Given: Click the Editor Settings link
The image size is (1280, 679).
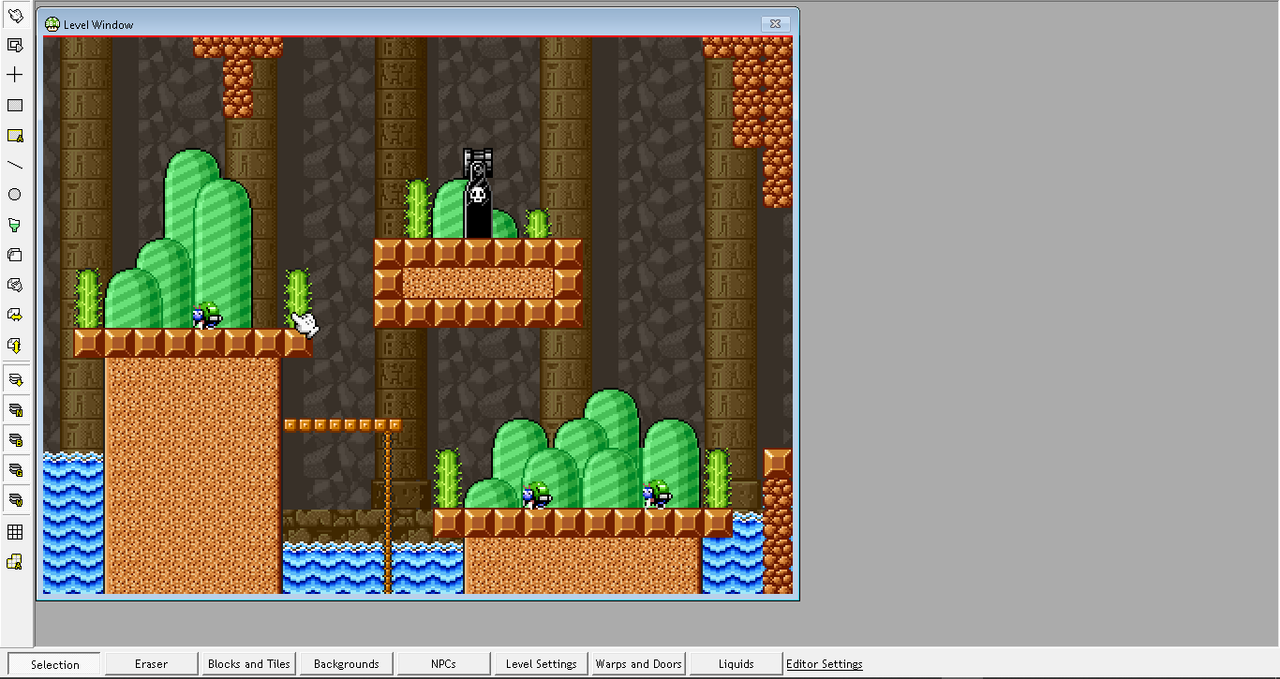Looking at the screenshot, I should (824, 664).
